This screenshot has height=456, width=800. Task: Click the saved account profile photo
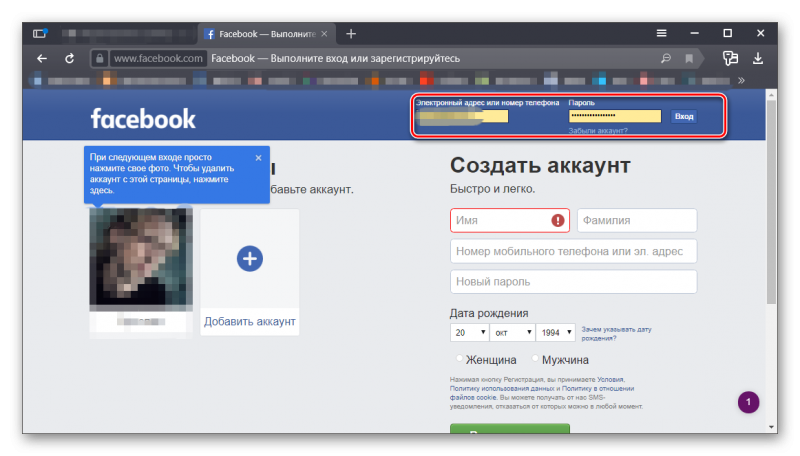click(x=141, y=258)
